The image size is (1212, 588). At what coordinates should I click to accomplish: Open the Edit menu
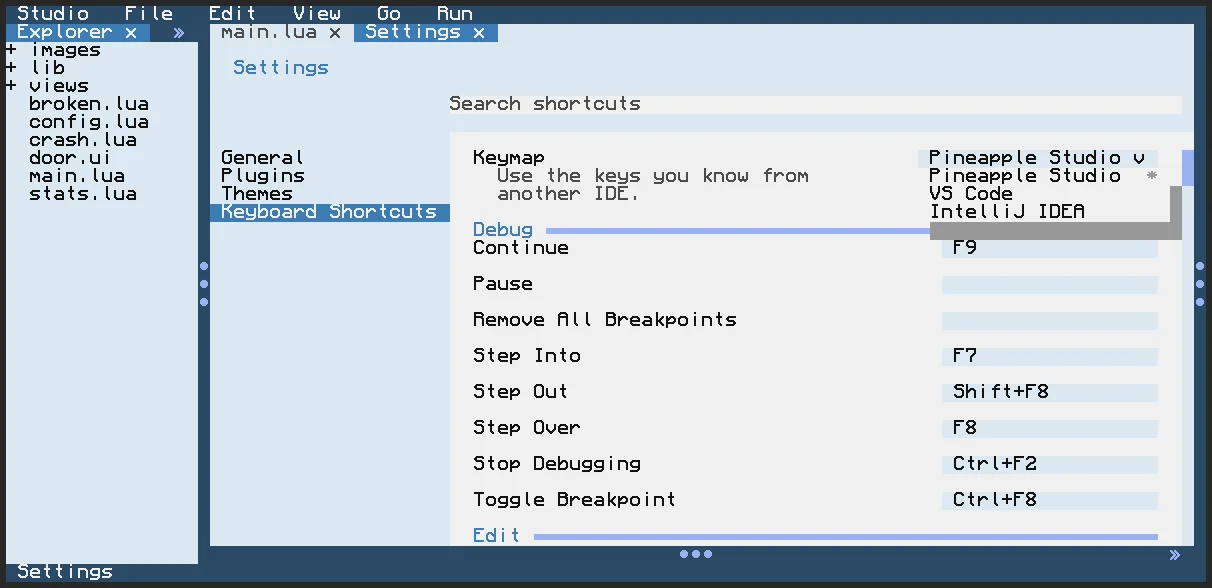click(x=233, y=14)
